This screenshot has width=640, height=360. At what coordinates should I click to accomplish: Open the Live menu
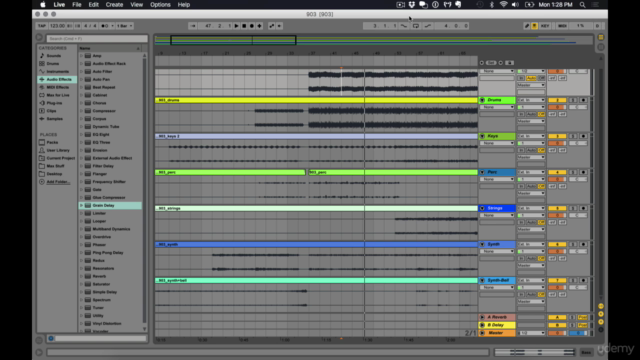click(59, 4)
